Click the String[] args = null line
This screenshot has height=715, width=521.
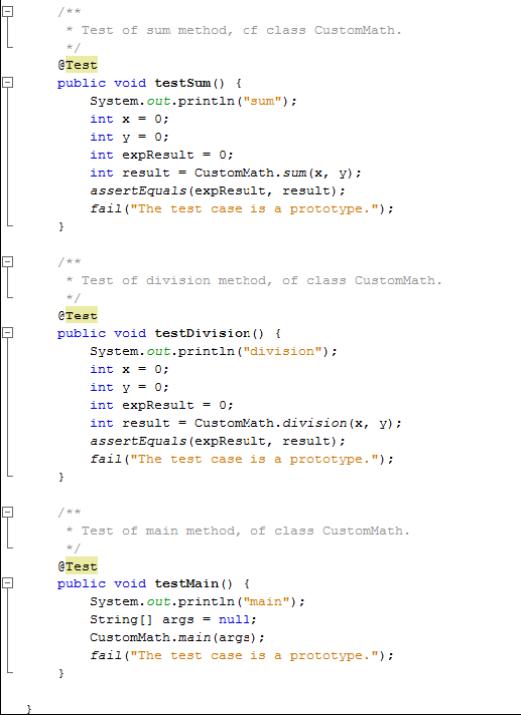[173, 620]
